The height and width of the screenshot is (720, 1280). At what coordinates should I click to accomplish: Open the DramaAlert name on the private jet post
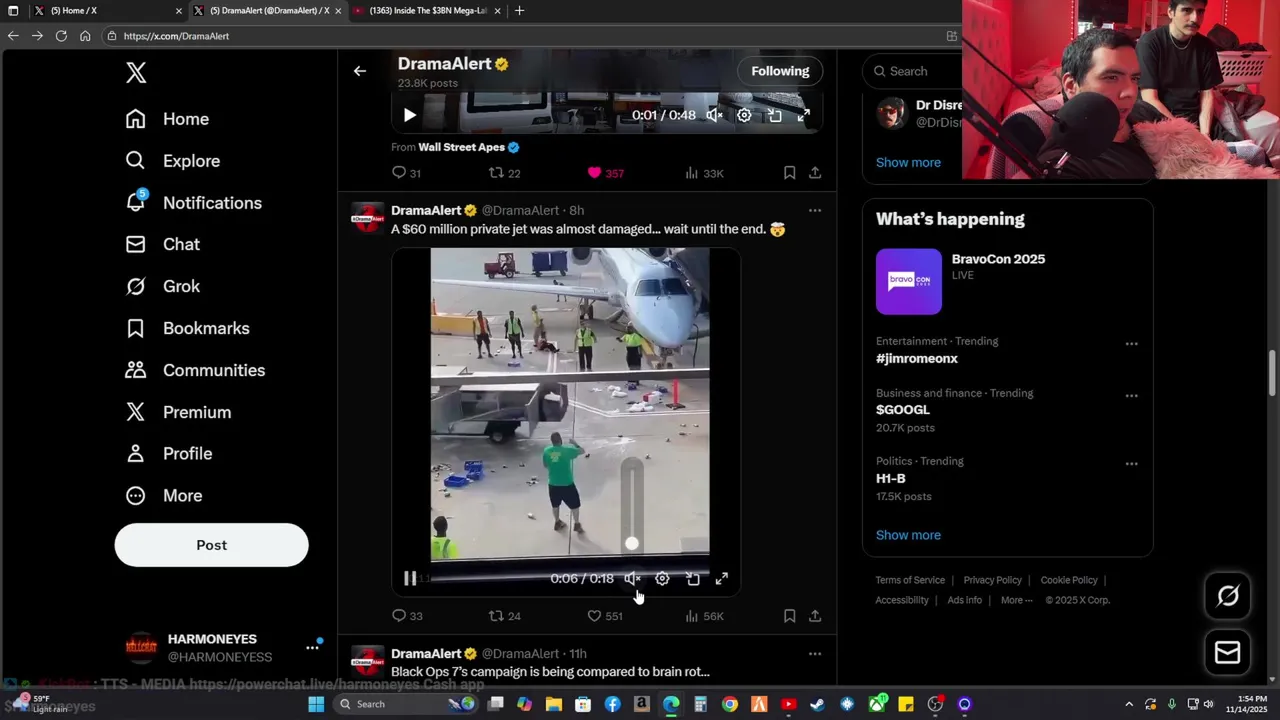(x=426, y=210)
